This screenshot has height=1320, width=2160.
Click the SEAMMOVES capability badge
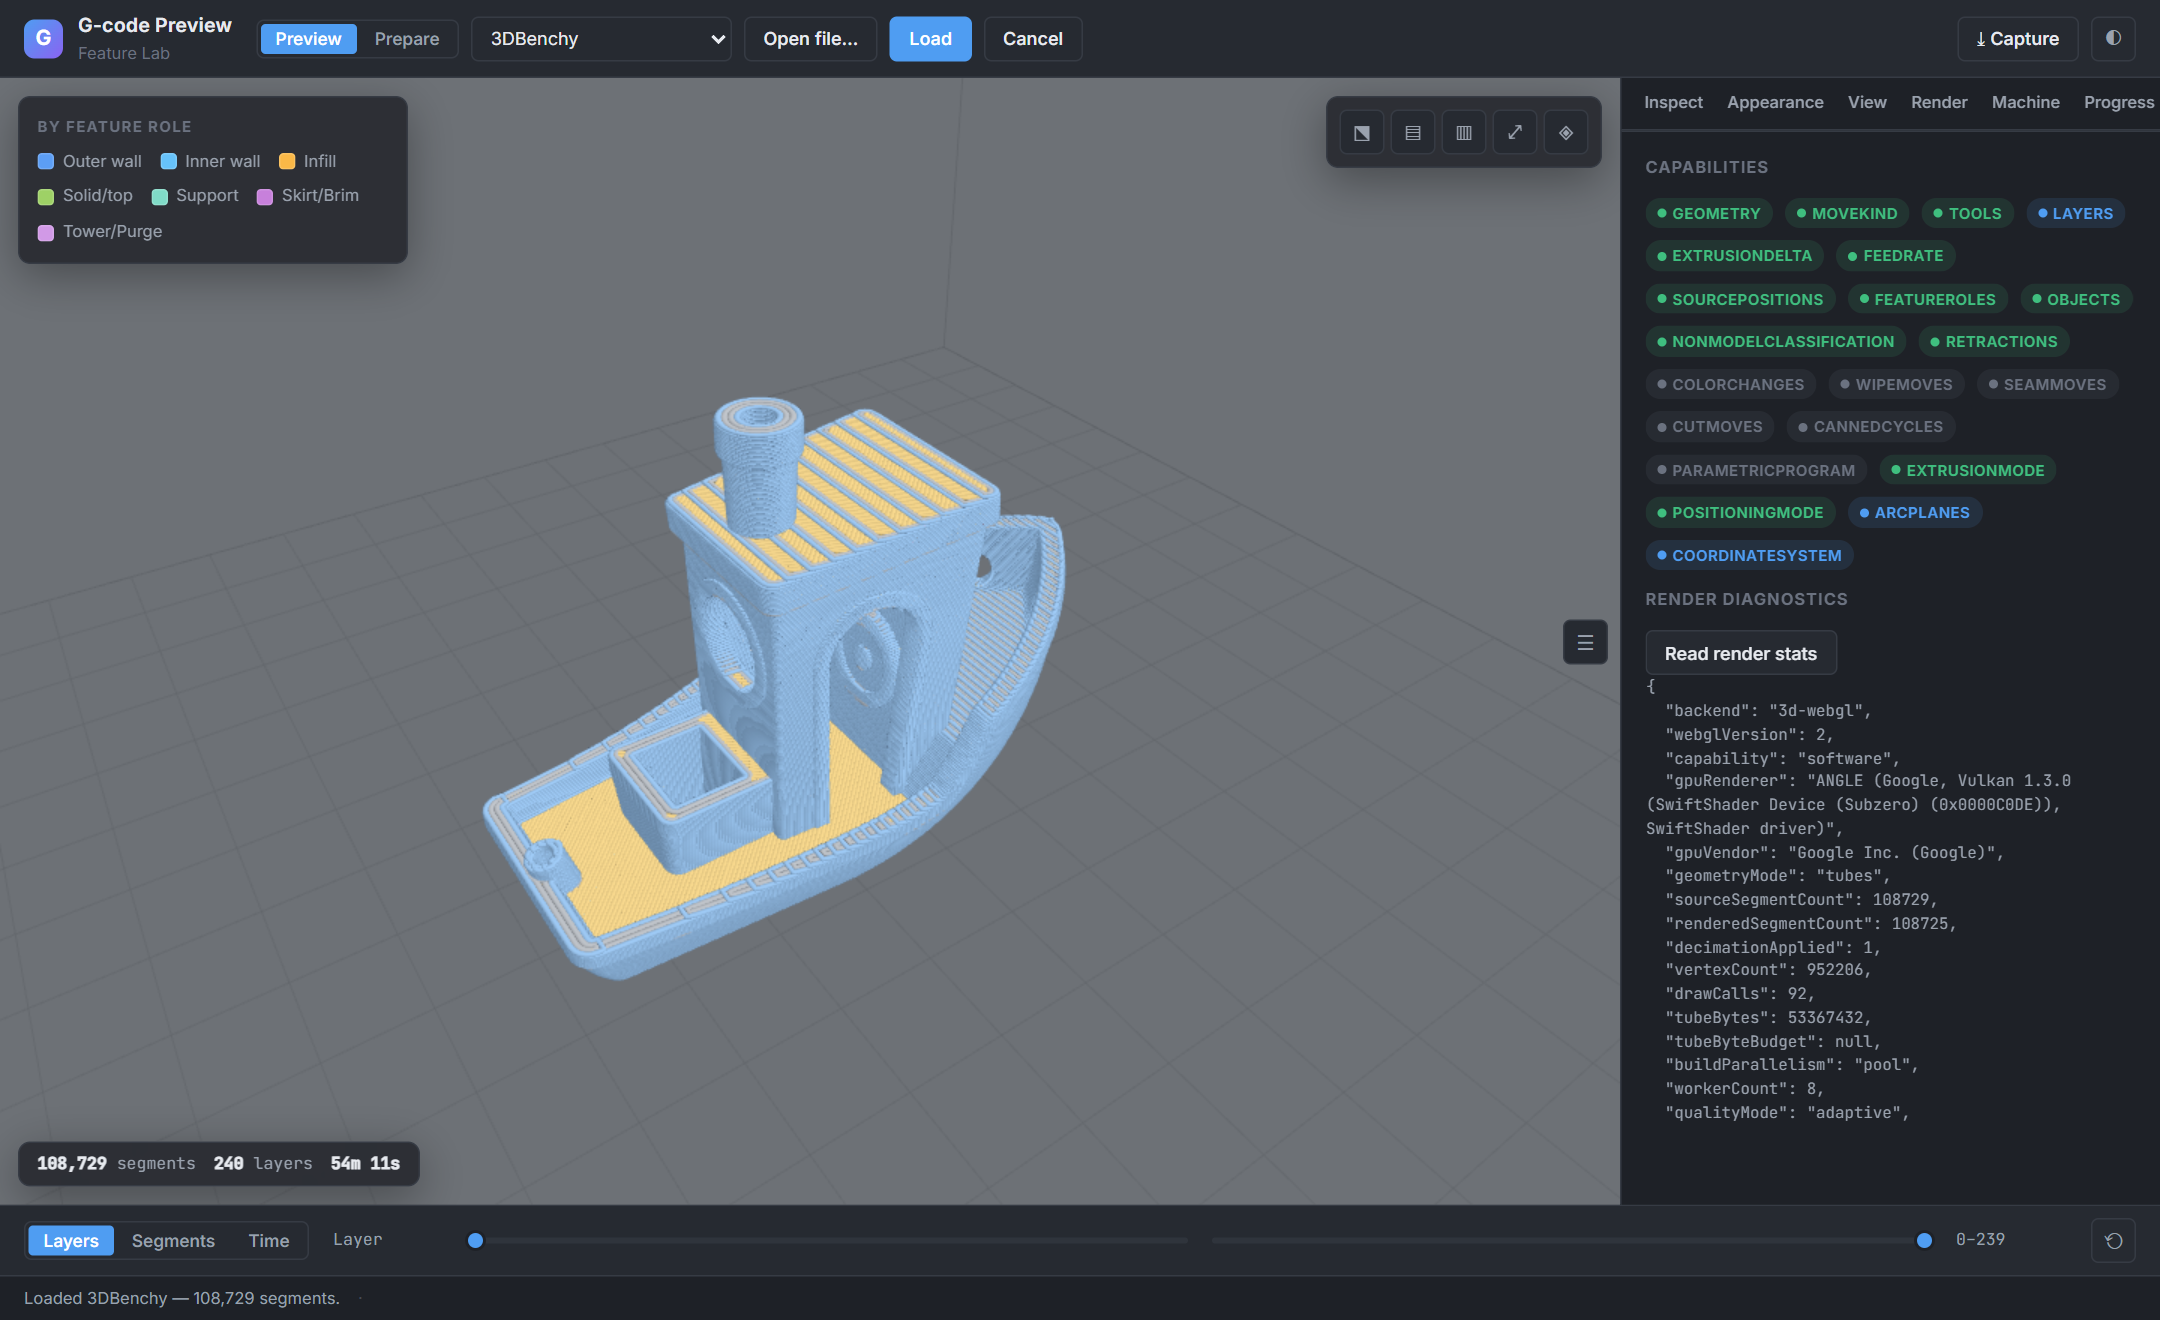tap(2047, 384)
